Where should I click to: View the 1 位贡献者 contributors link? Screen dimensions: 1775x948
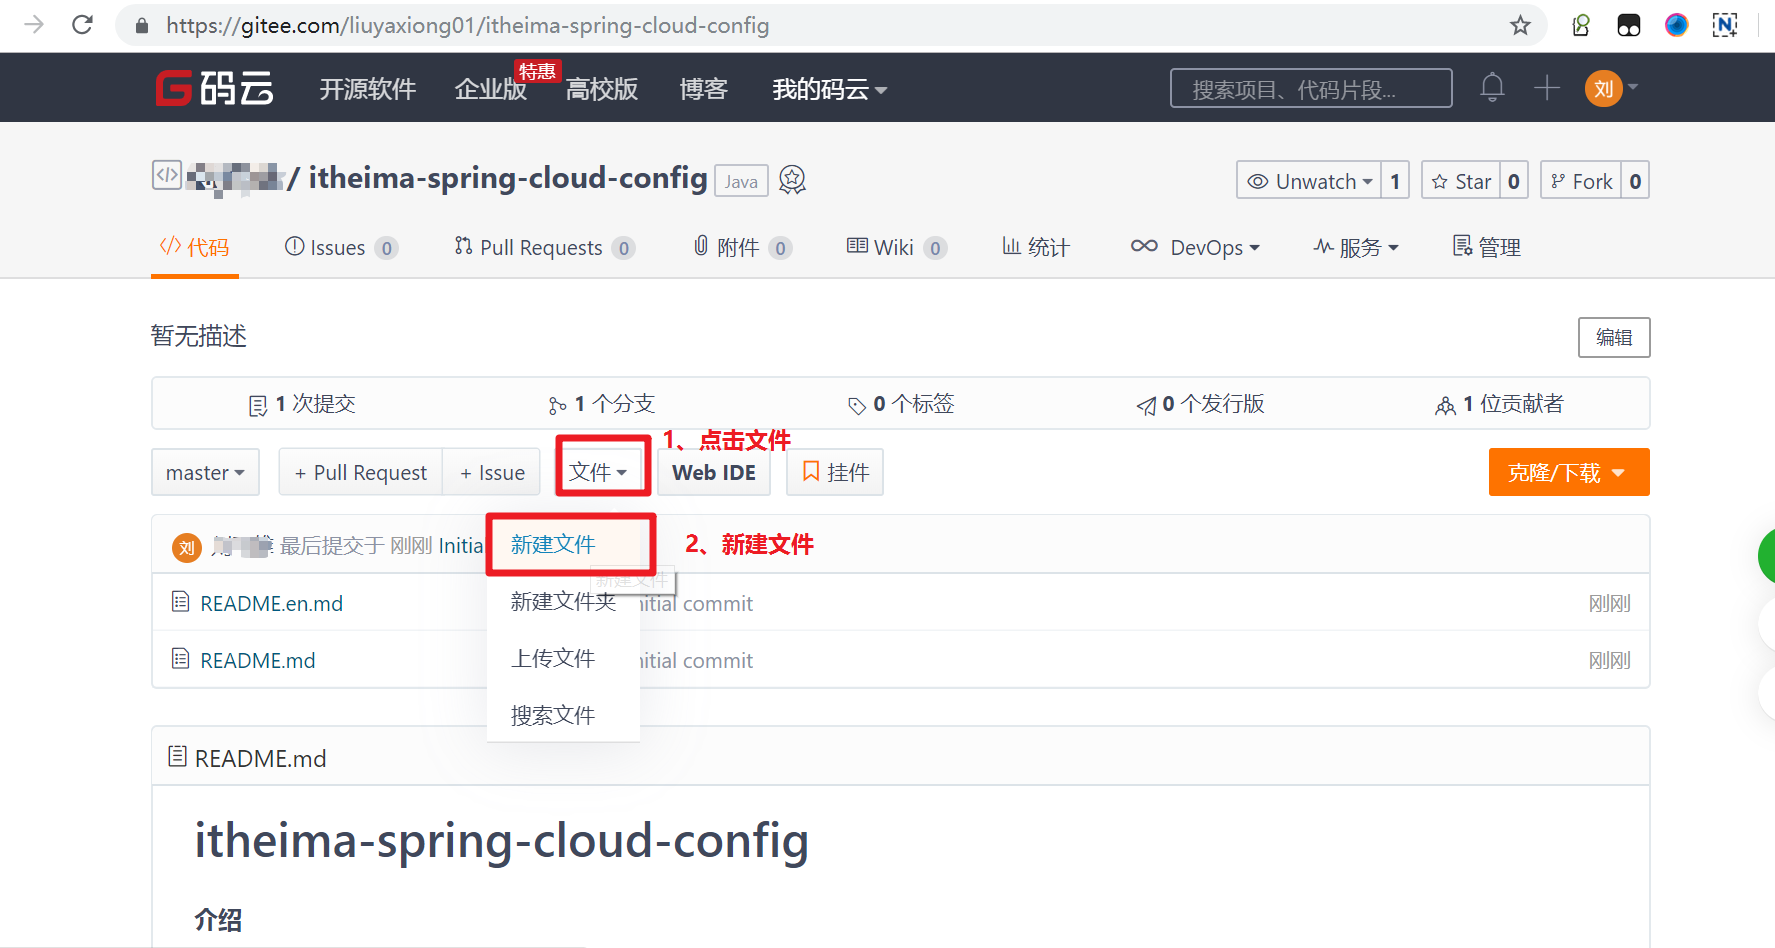coord(1499,404)
